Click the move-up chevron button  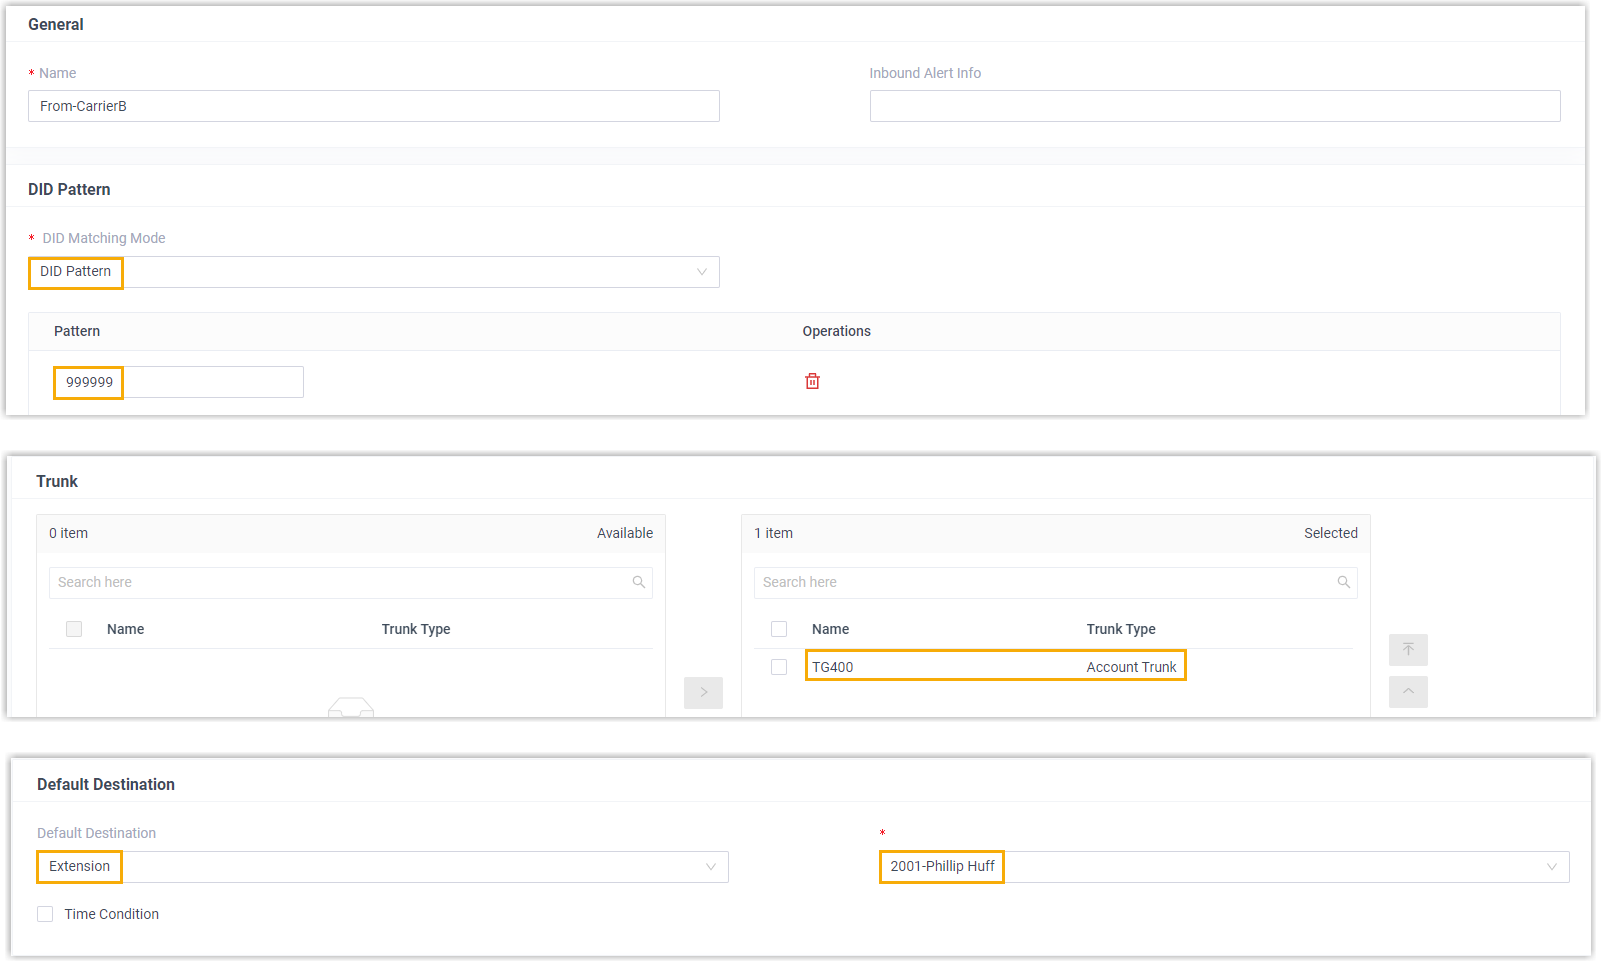(x=1407, y=691)
